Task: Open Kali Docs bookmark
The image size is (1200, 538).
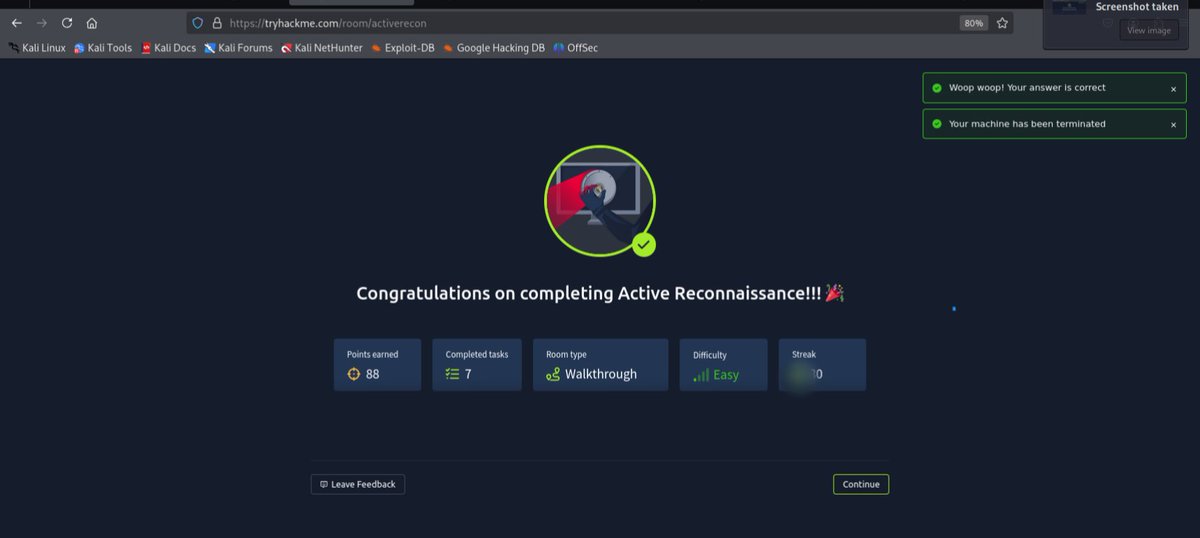Action: (169, 47)
